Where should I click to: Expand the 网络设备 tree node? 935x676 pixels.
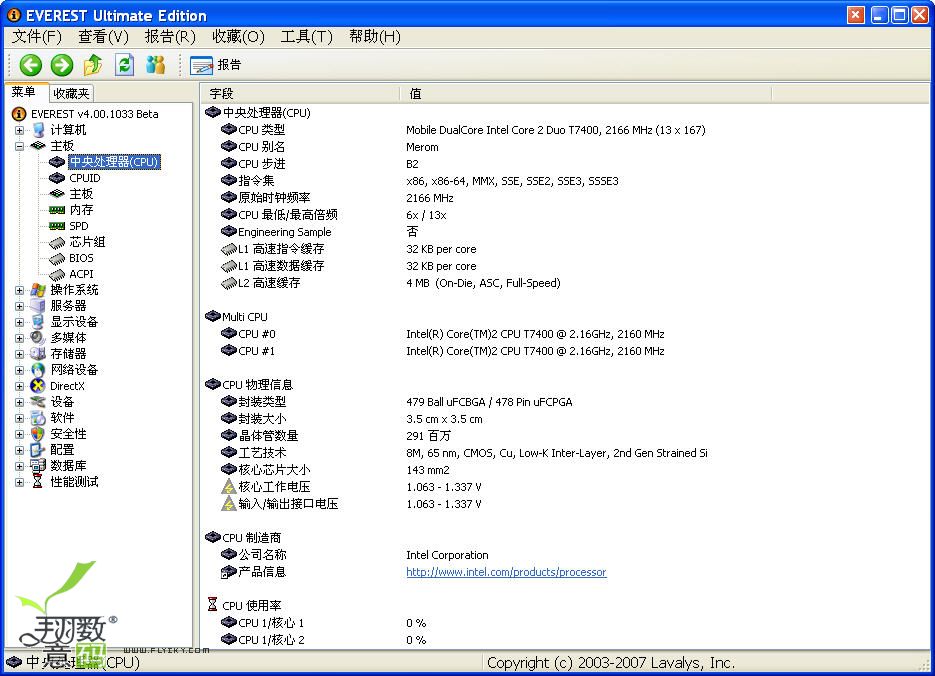click(x=20, y=370)
